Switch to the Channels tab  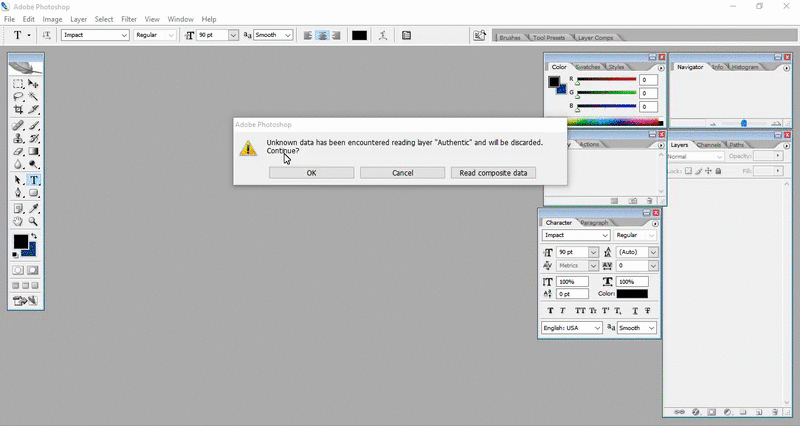(709, 145)
